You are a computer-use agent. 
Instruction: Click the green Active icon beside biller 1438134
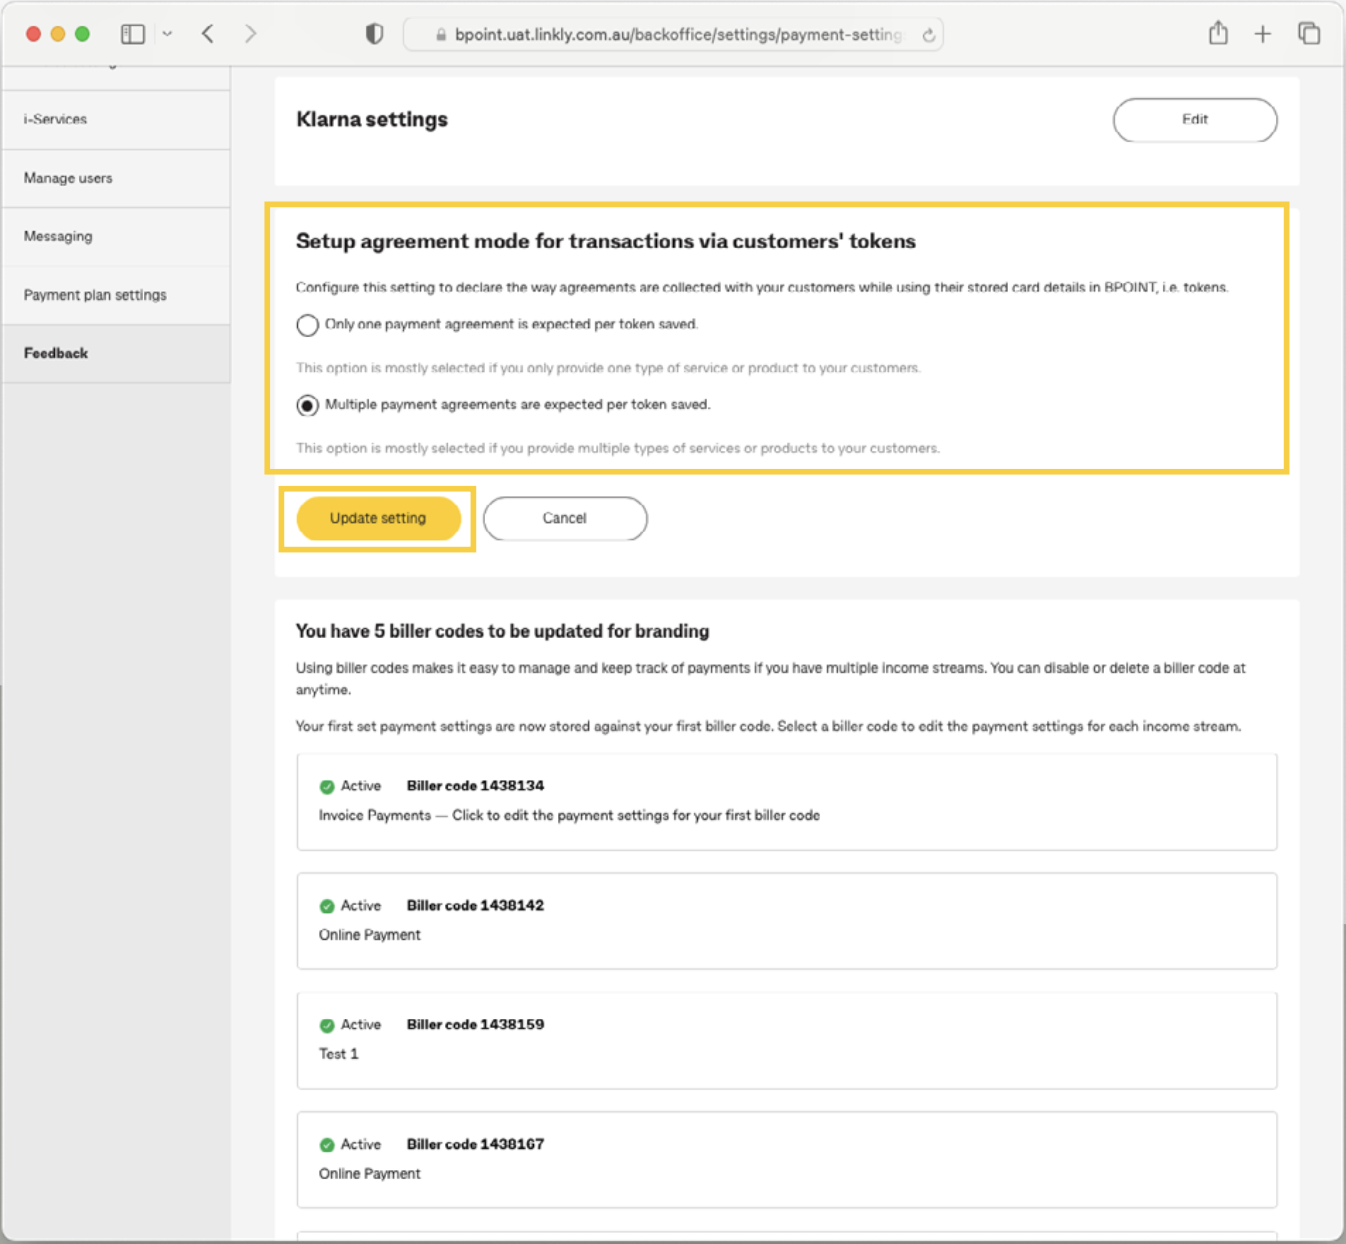pos(327,786)
